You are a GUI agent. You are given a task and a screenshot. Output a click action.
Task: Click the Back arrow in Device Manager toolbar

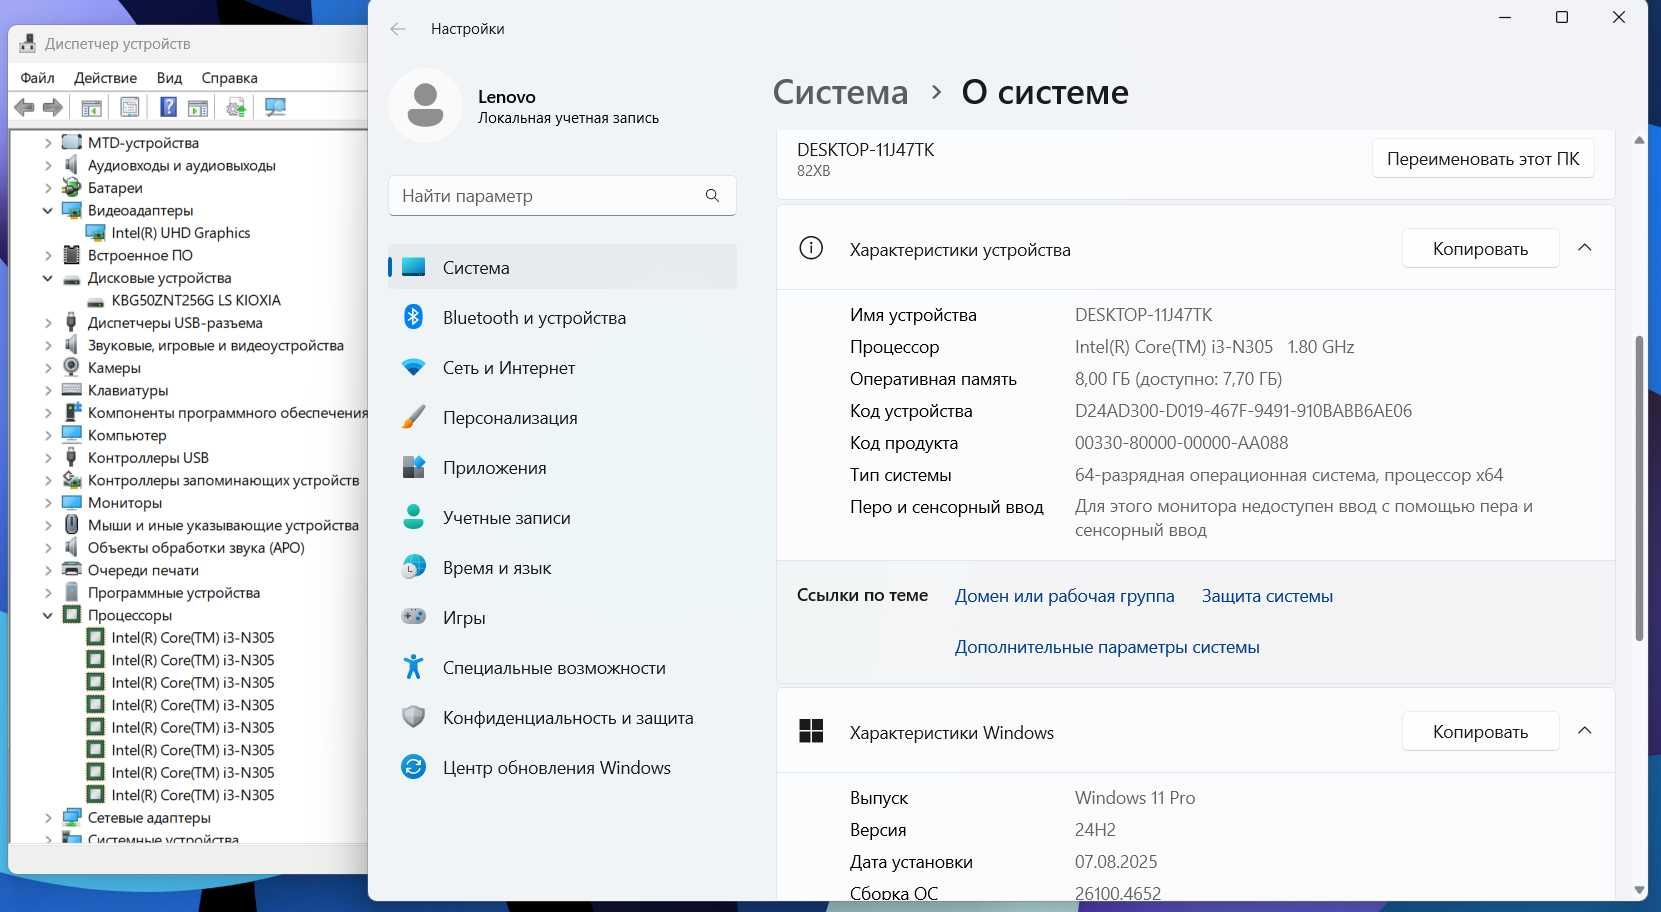[x=24, y=107]
